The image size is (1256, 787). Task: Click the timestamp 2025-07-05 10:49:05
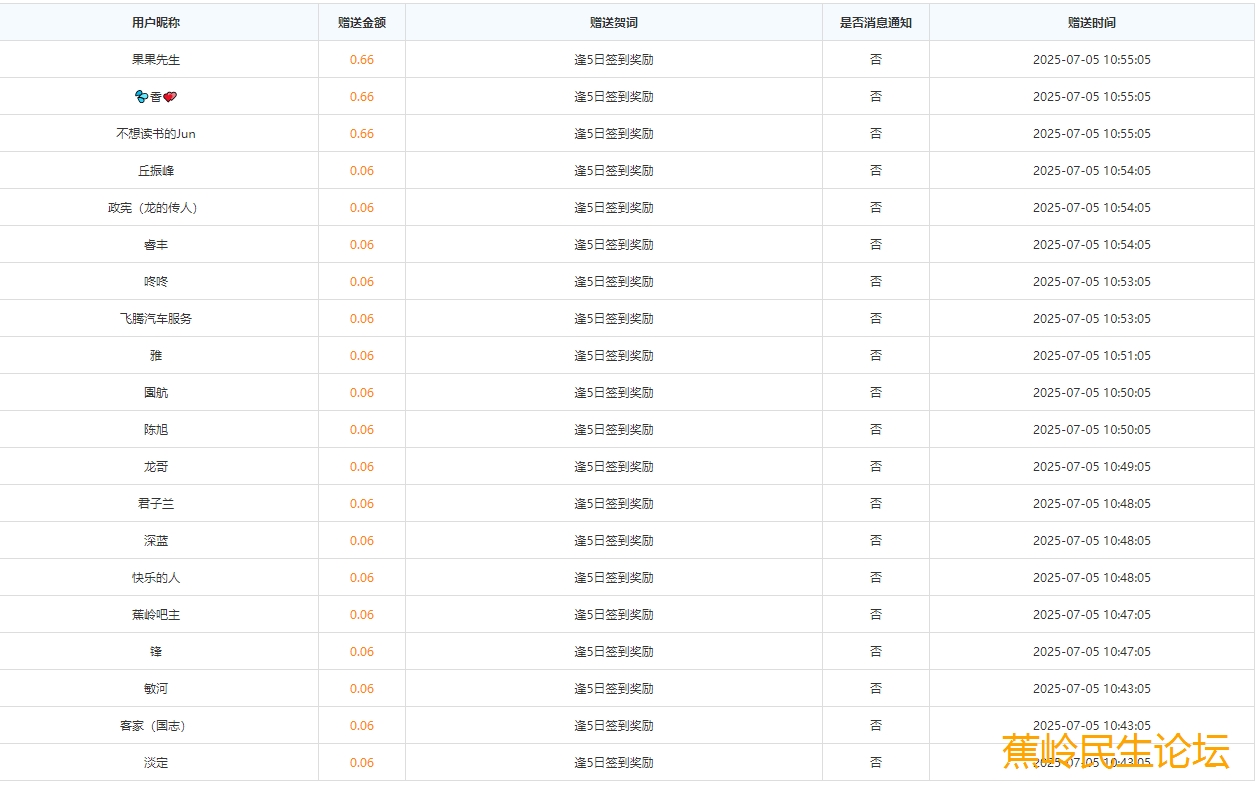click(x=1091, y=467)
